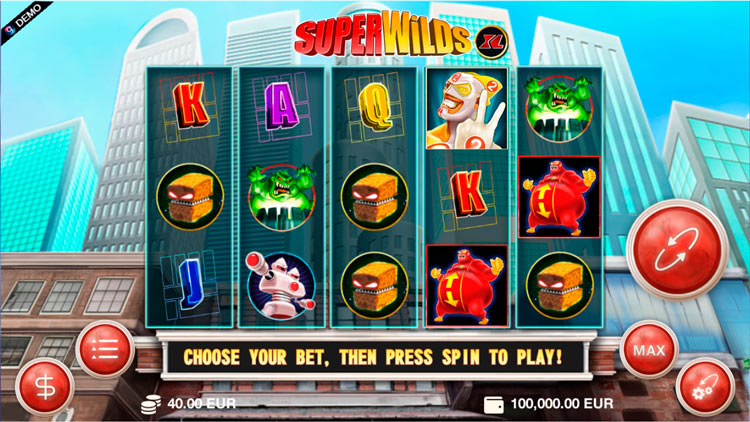Select the red fat hero on fourth reel

tap(467, 286)
